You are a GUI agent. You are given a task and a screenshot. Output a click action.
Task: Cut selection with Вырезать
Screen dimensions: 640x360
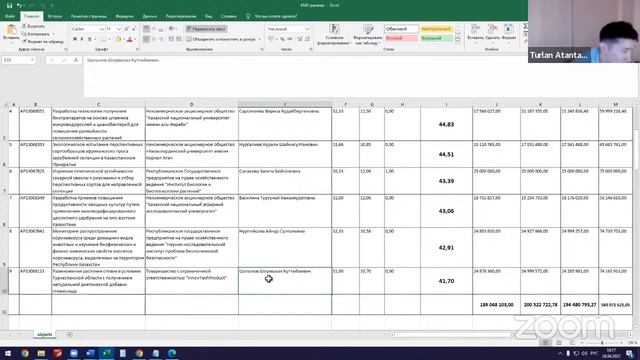(33, 26)
